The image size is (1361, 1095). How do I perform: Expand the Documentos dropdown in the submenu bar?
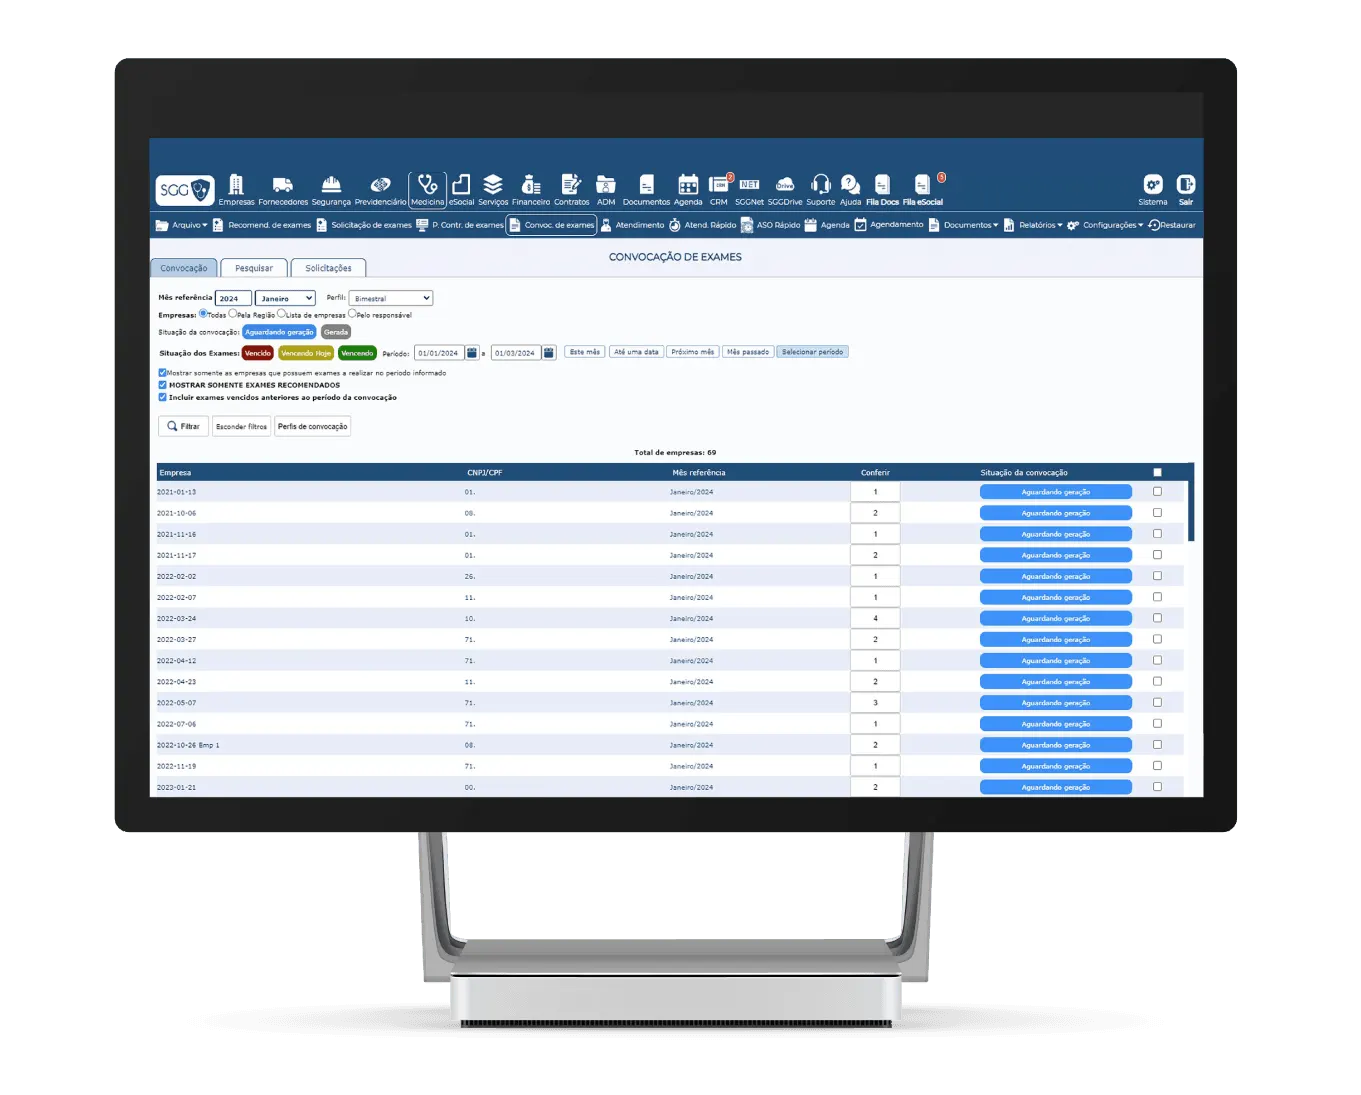(963, 225)
